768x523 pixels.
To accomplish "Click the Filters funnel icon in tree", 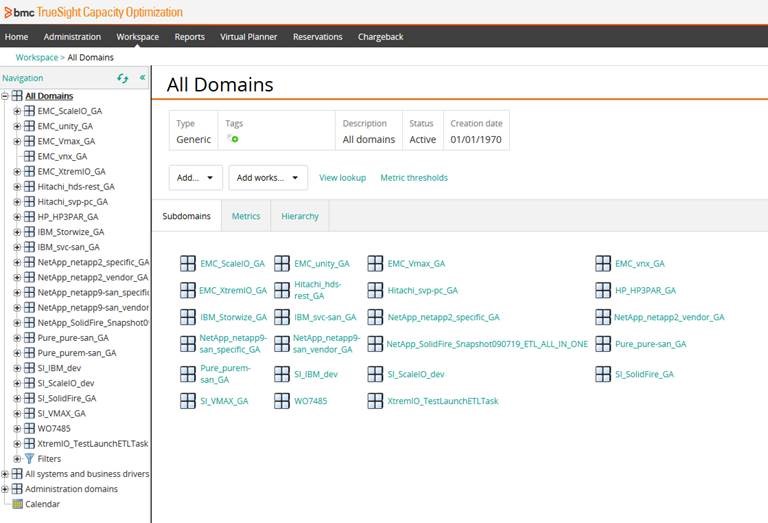I will 29,458.
